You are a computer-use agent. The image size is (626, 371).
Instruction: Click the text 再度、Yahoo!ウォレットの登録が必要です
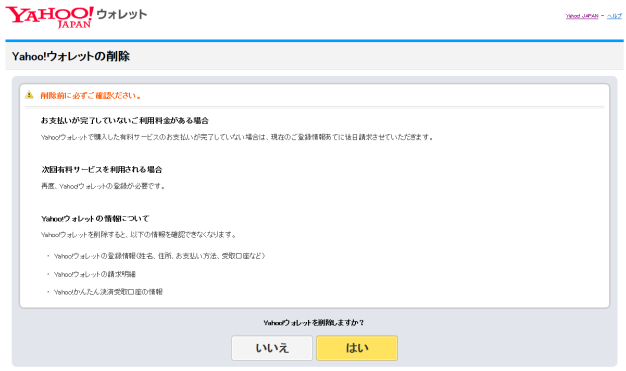point(103,186)
